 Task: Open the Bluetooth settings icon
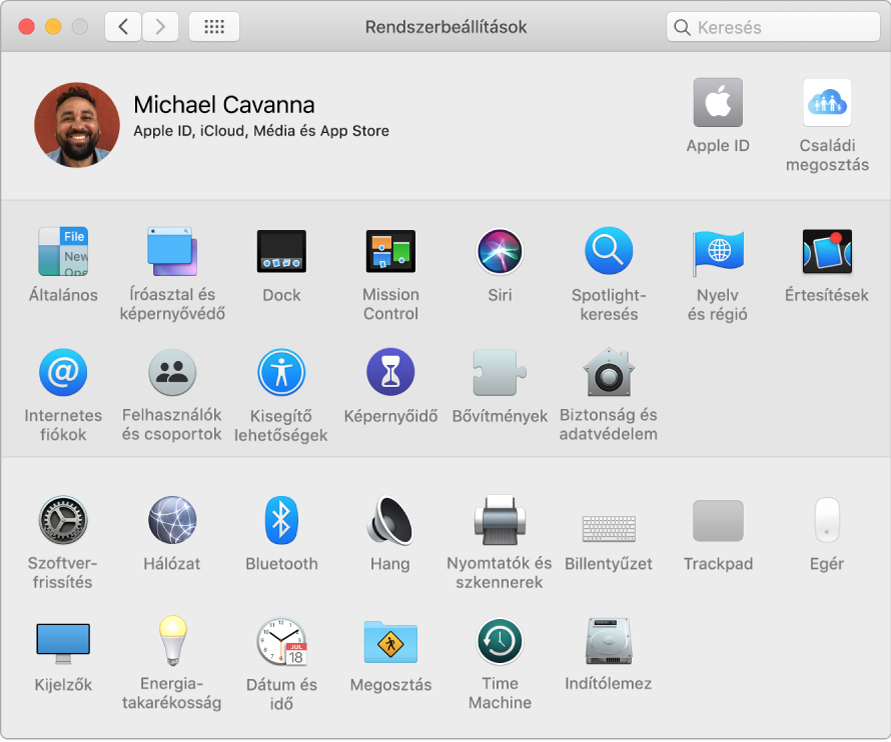coord(281,521)
